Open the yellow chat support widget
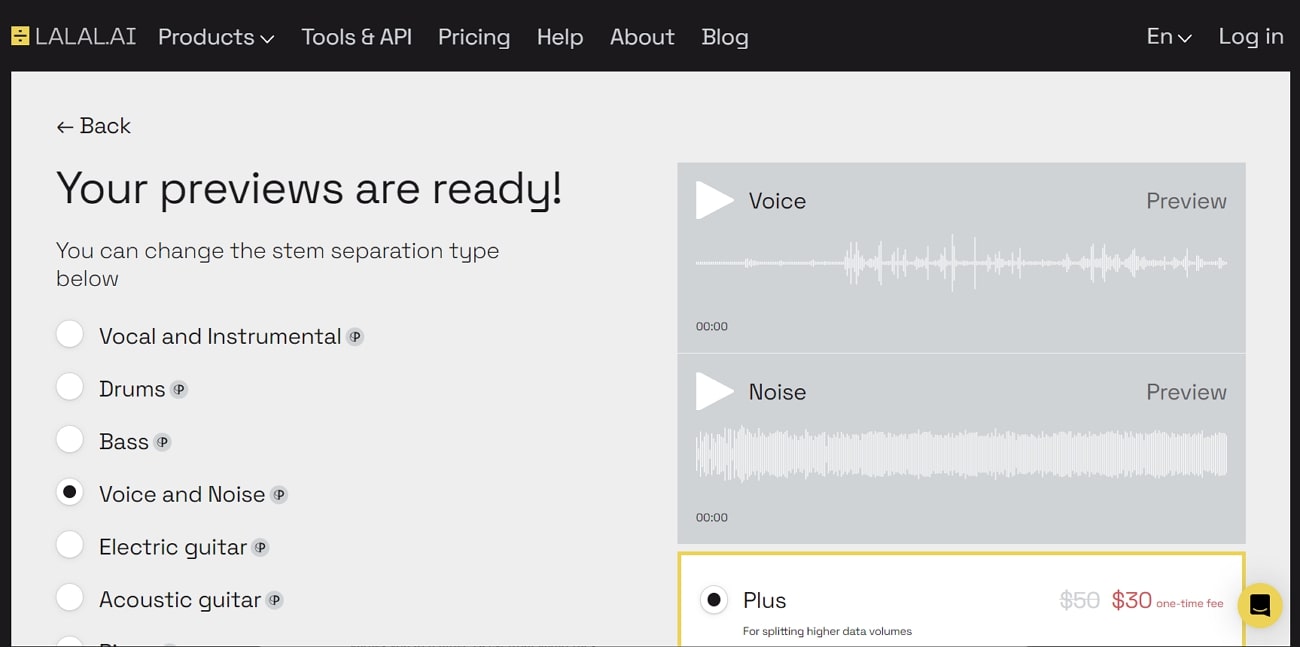1300x647 pixels. 1259,605
